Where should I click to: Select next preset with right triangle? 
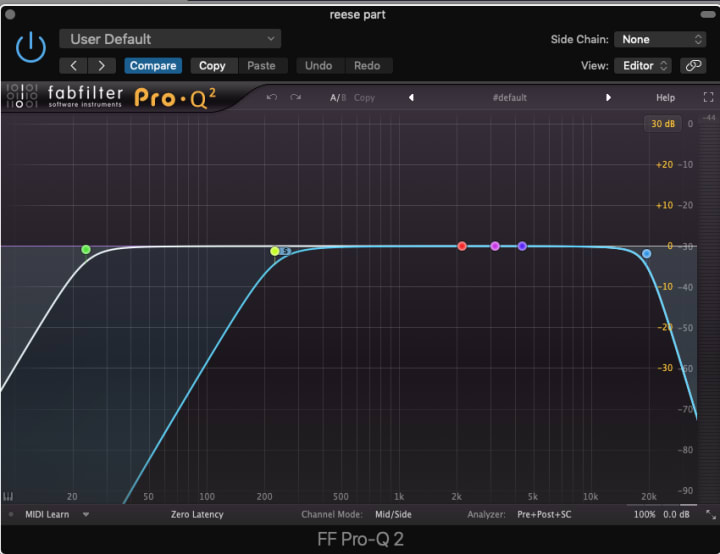point(608,97)
